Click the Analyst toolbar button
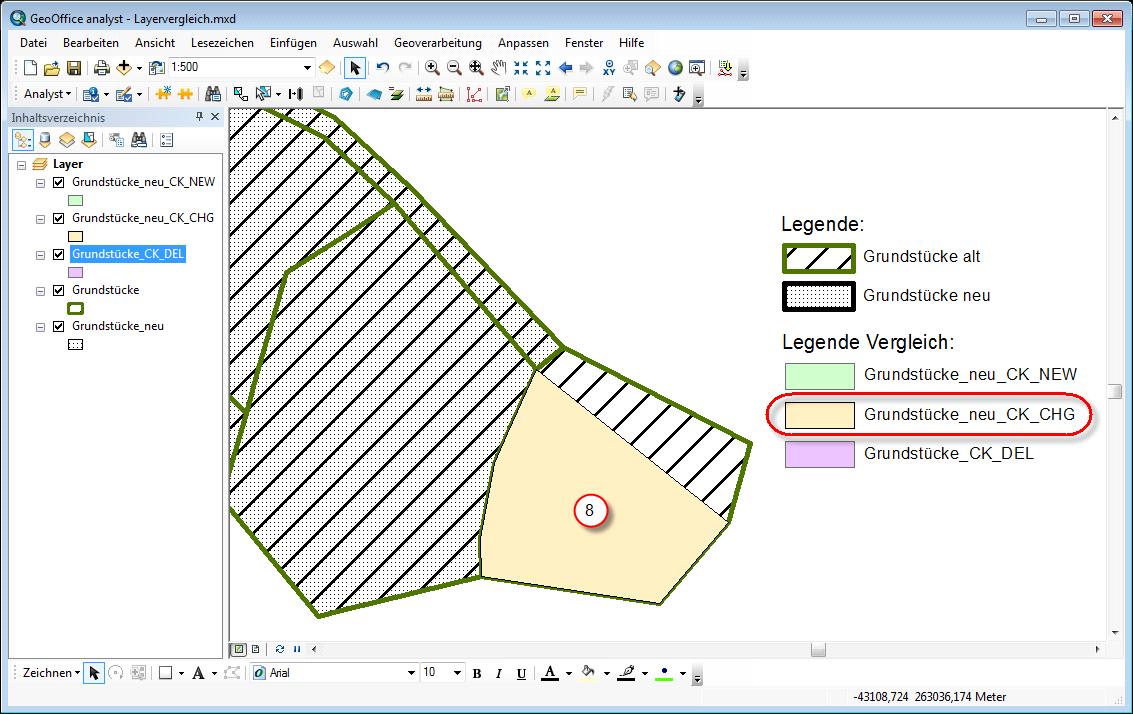1133x714 pixels. [x=46, y=94]
